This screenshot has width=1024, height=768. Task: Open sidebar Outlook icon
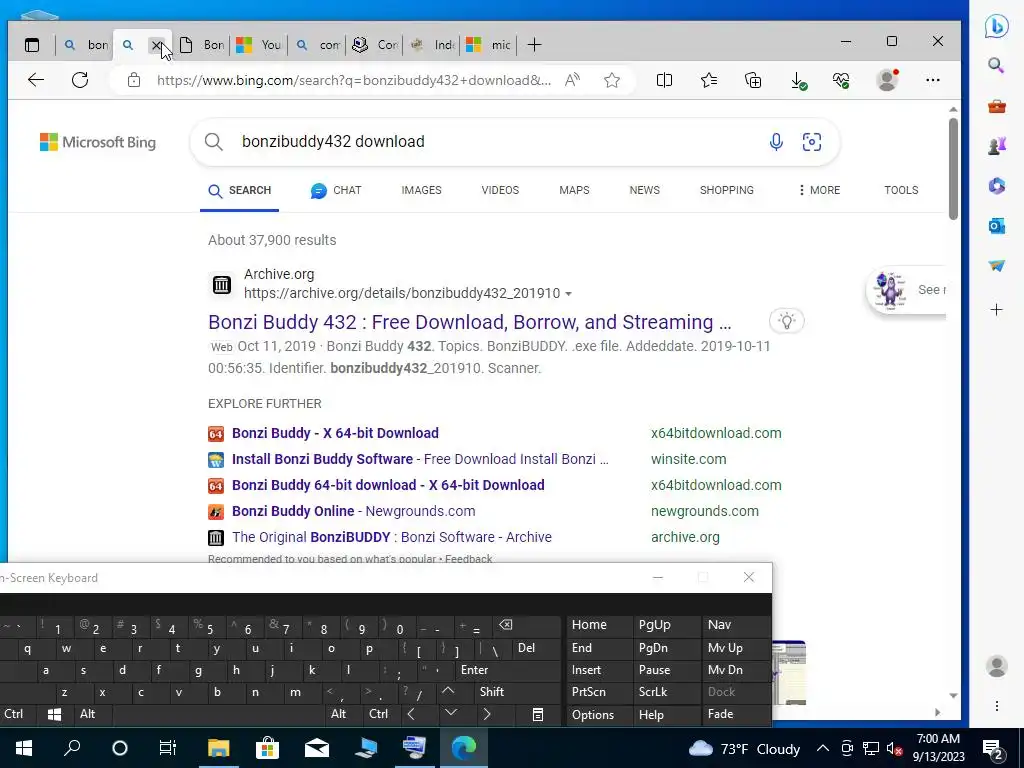pyautogui.click(x=997, y=226)
